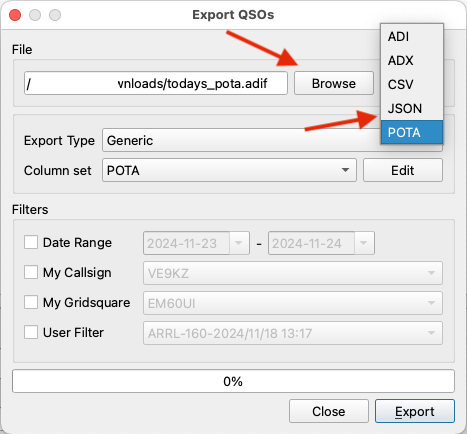Click the file path input field

point(156,83)
